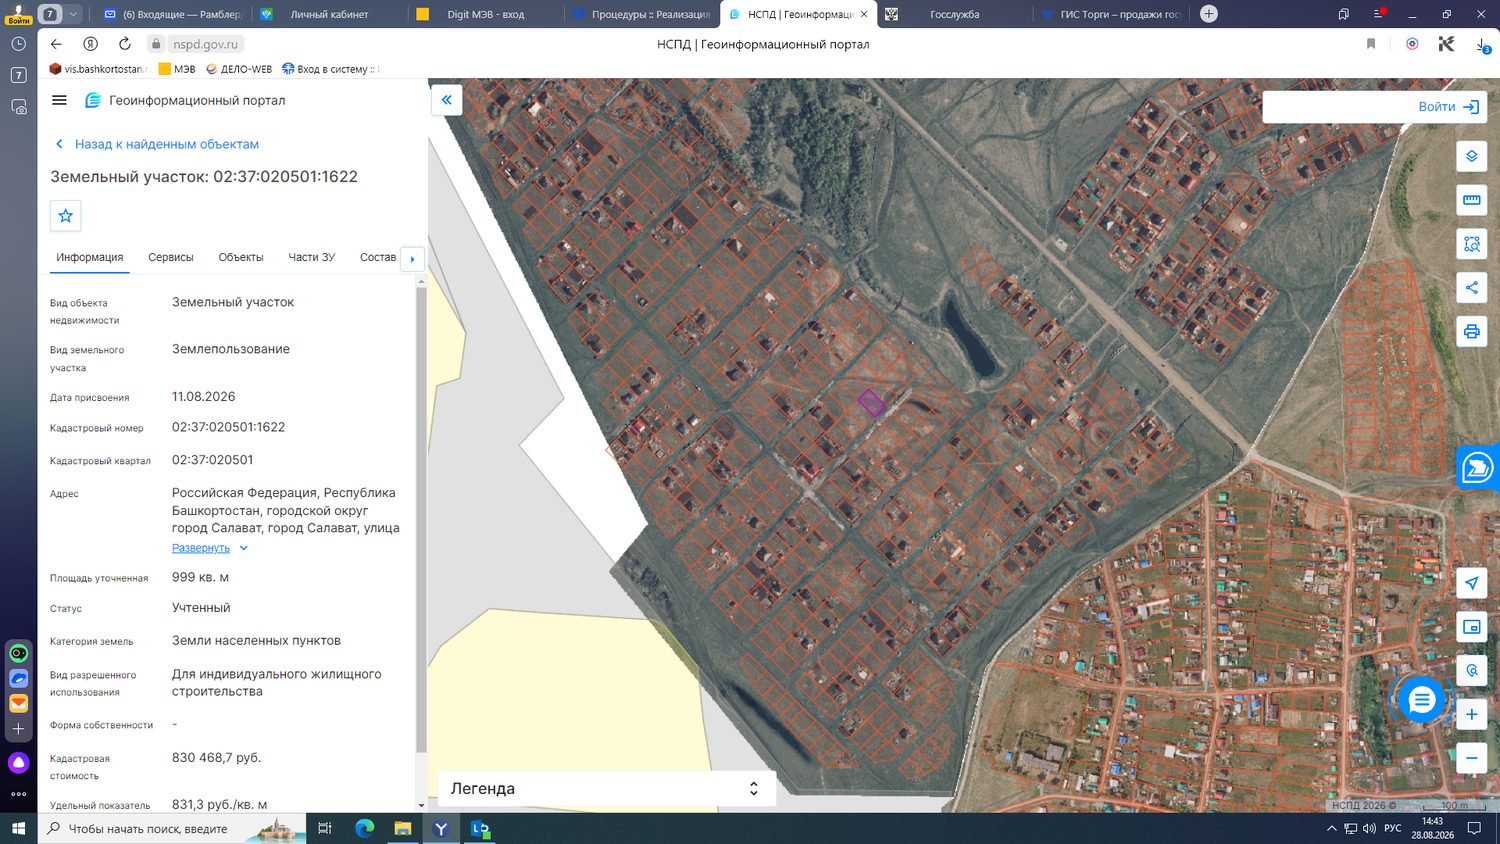
Task: Zoom in on the map
Action: pos(1472,714)
